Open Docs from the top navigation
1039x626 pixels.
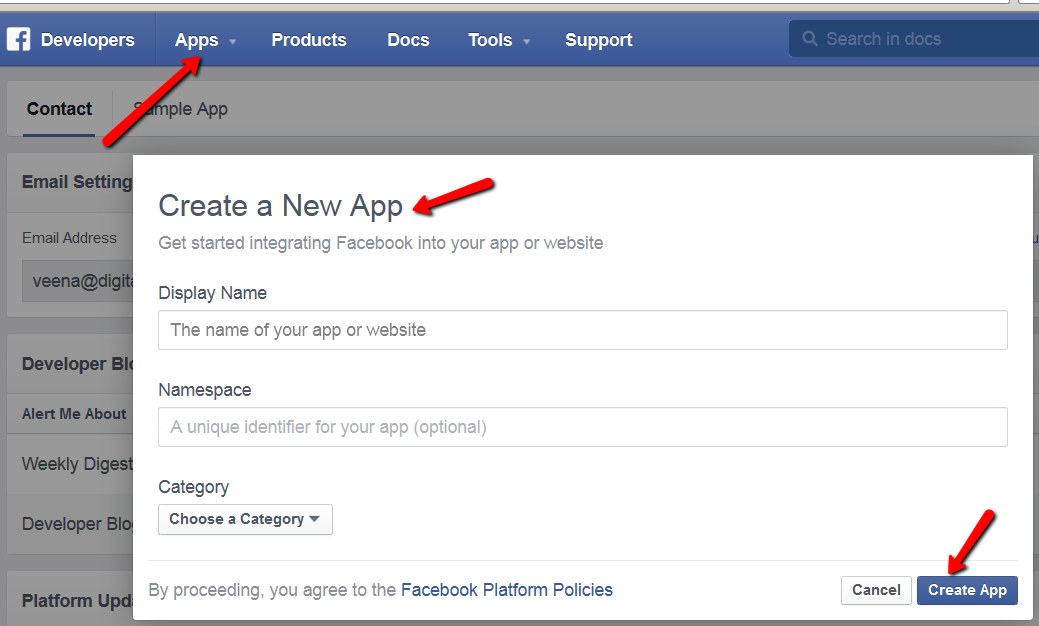(x=408, y=40)
